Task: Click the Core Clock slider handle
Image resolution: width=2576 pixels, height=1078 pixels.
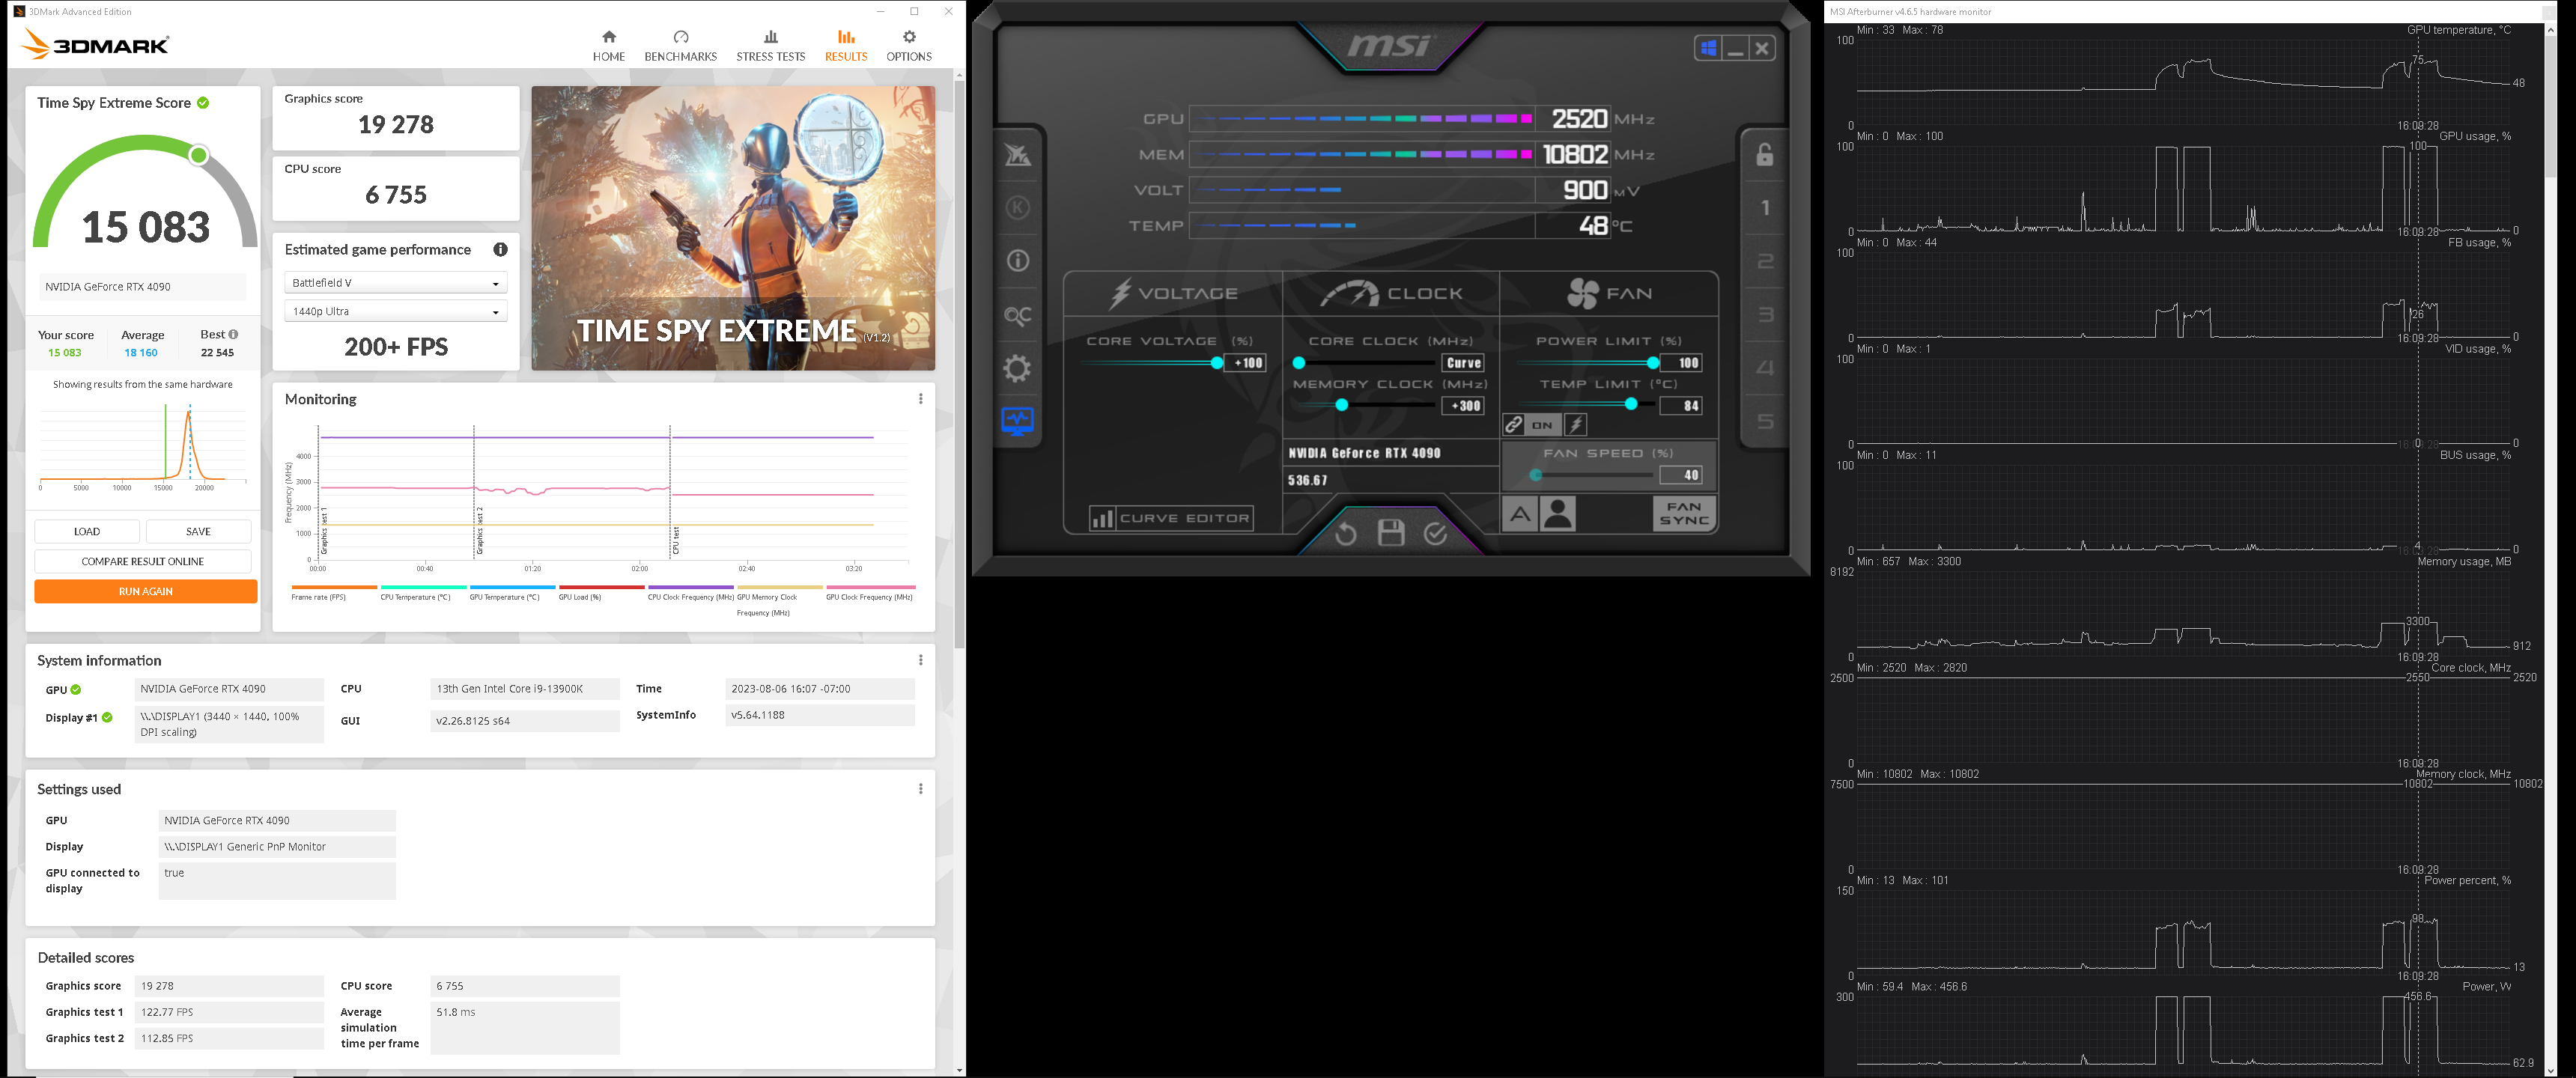Action: click(x=1298, y=363)
